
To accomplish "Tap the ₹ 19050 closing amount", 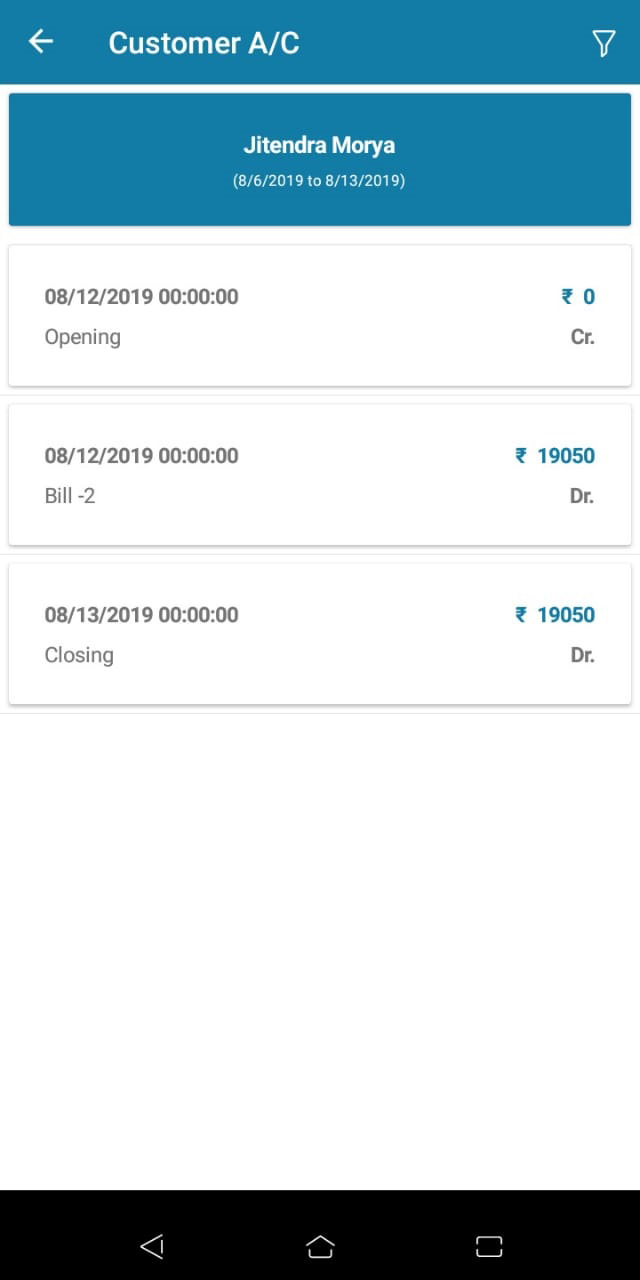I will click(x=555, y=615).
